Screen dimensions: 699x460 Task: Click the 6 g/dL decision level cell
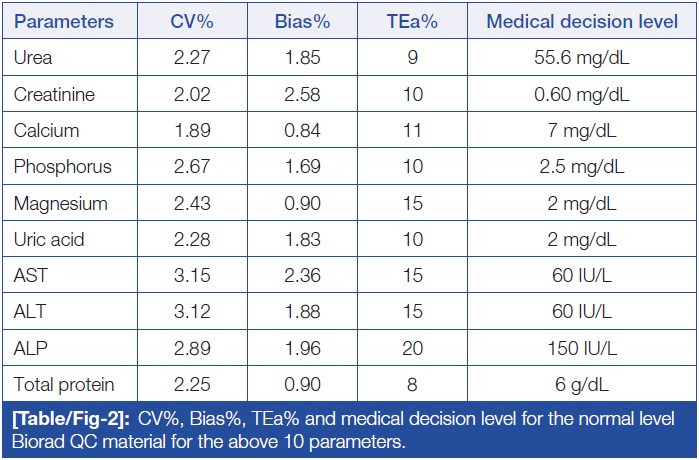pyautogui.click(x=582, y=382)
